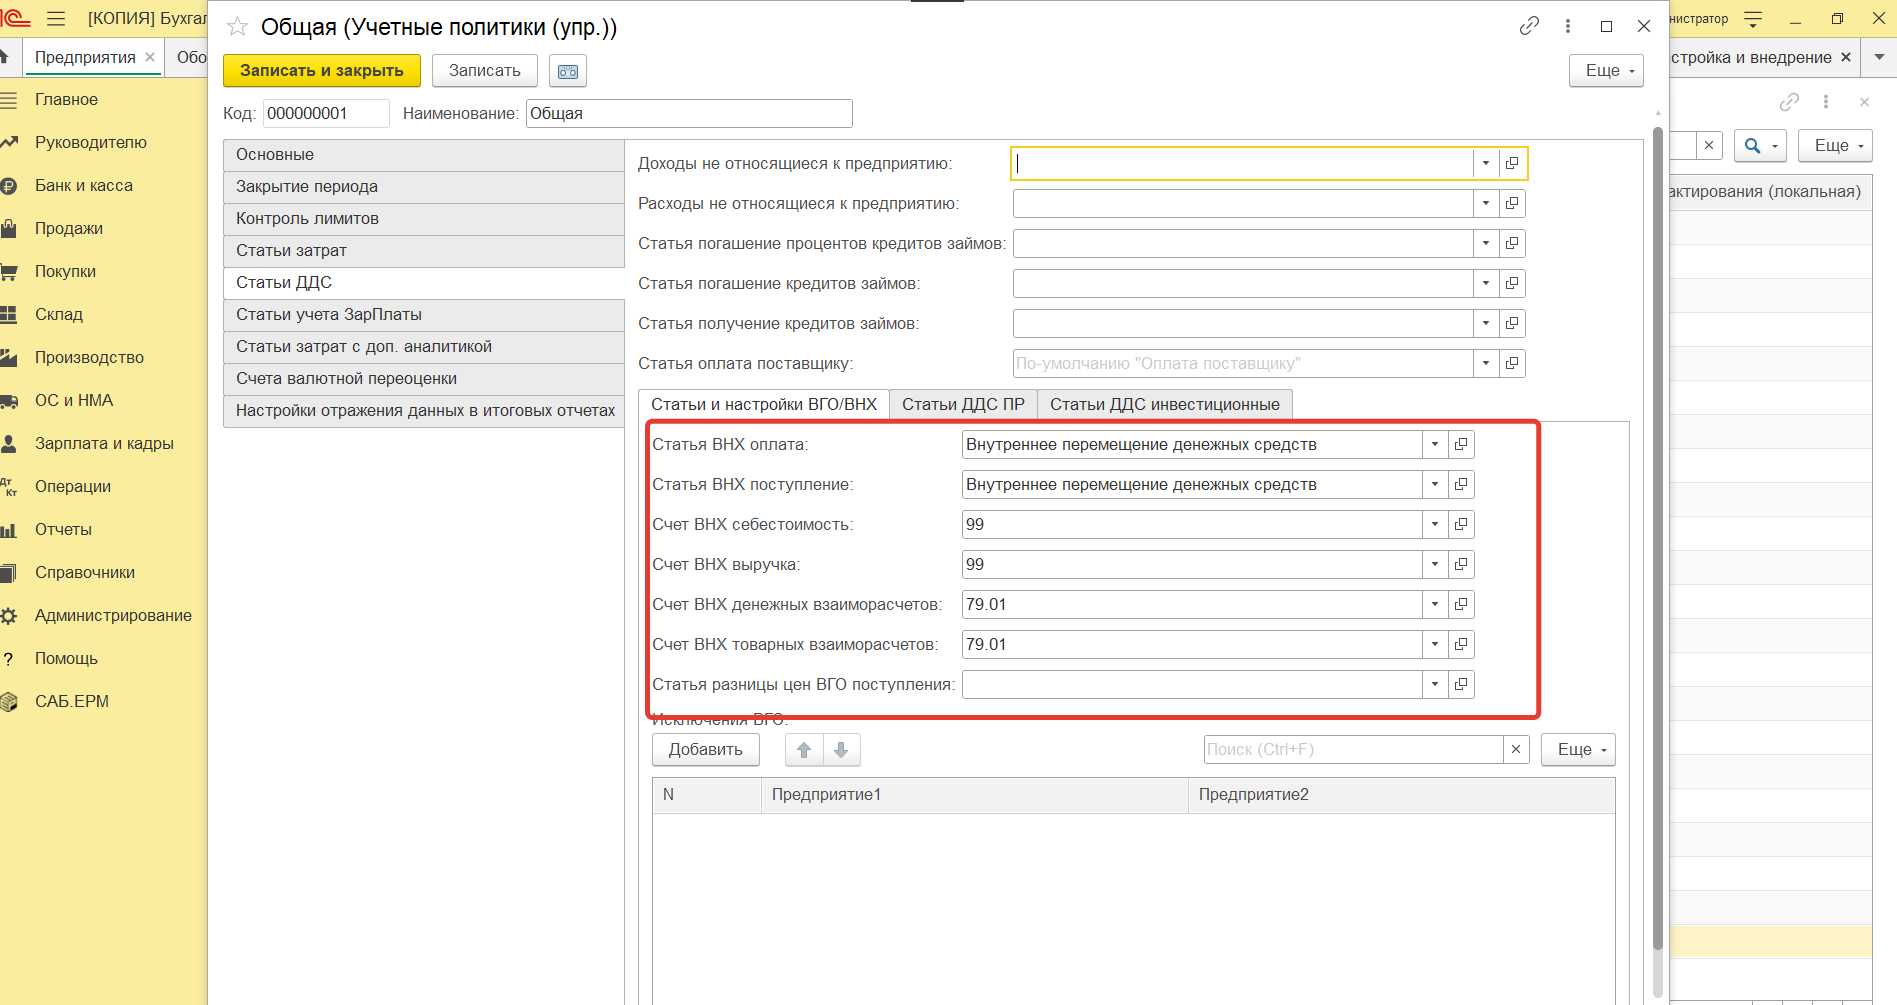Go to the Производство section in sidebar
Image resolution: width=1897 pixels, height=1005 pixels.
pos(89,358)
